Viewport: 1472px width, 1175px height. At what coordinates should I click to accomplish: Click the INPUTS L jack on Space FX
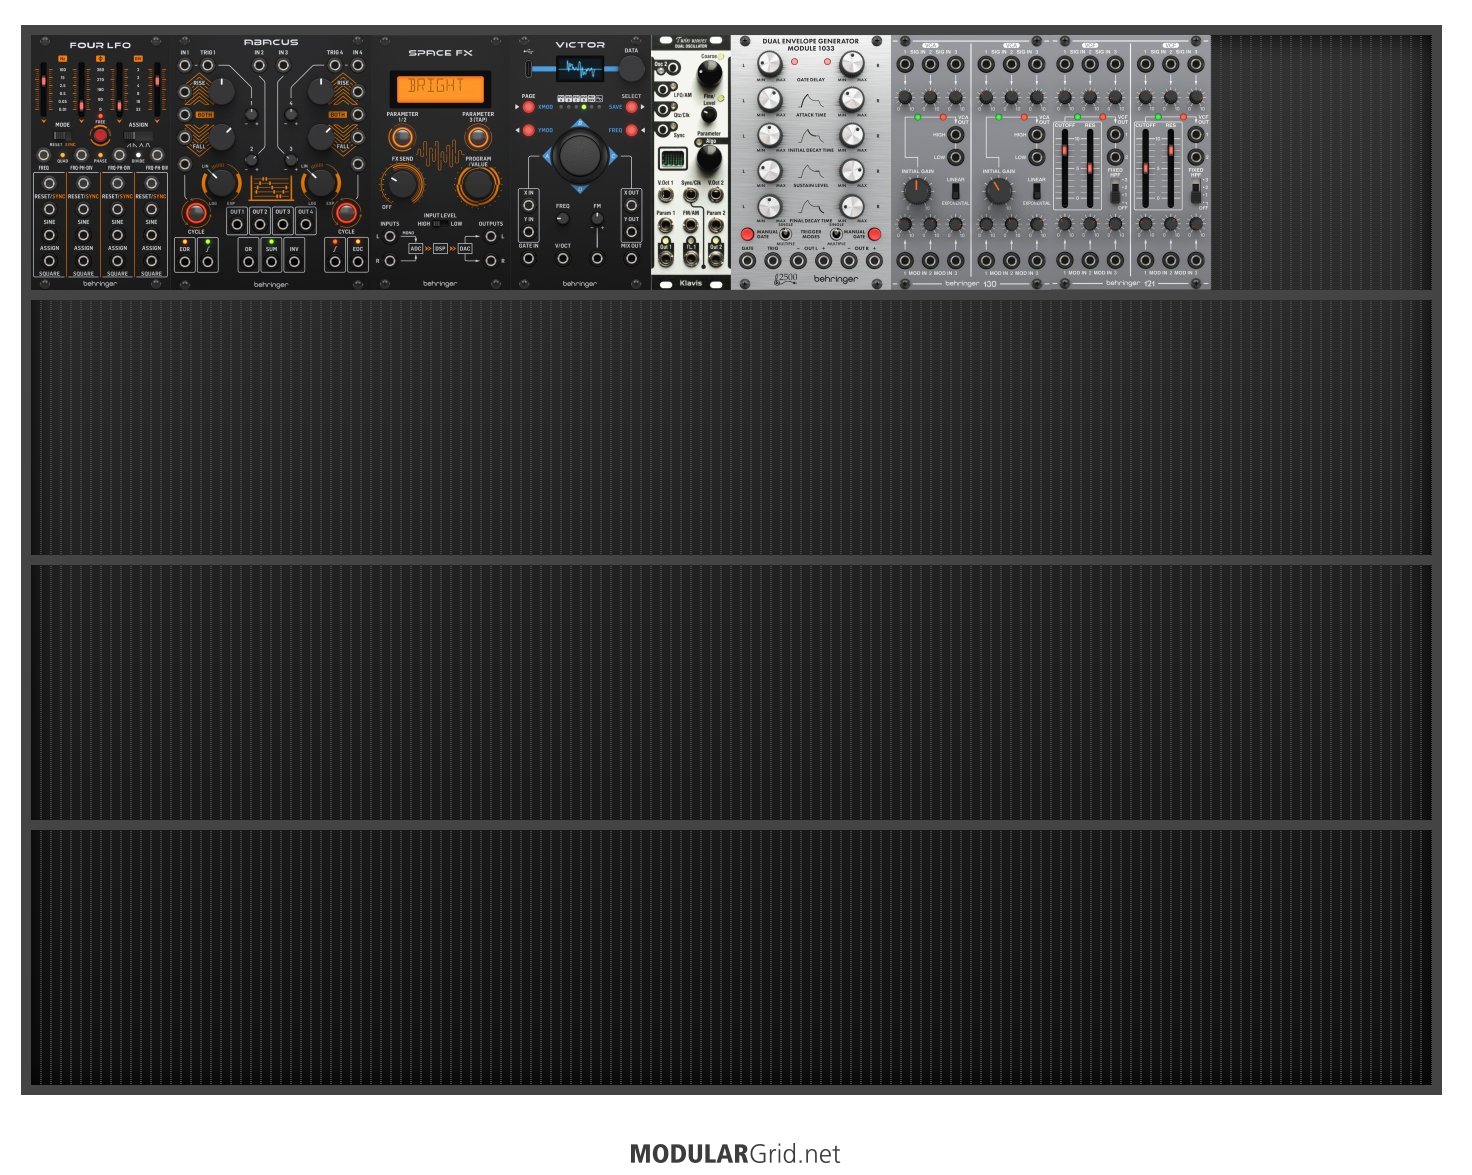point(390,237)
